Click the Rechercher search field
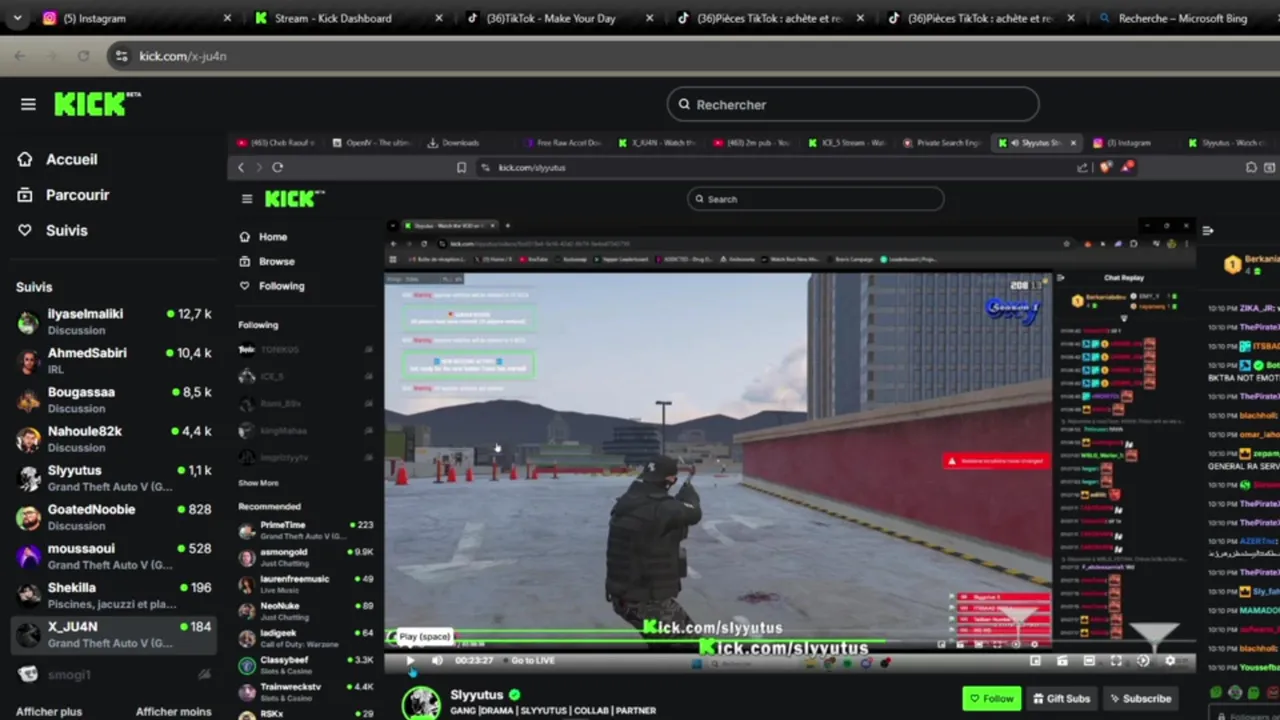 [x=853, y=104]
